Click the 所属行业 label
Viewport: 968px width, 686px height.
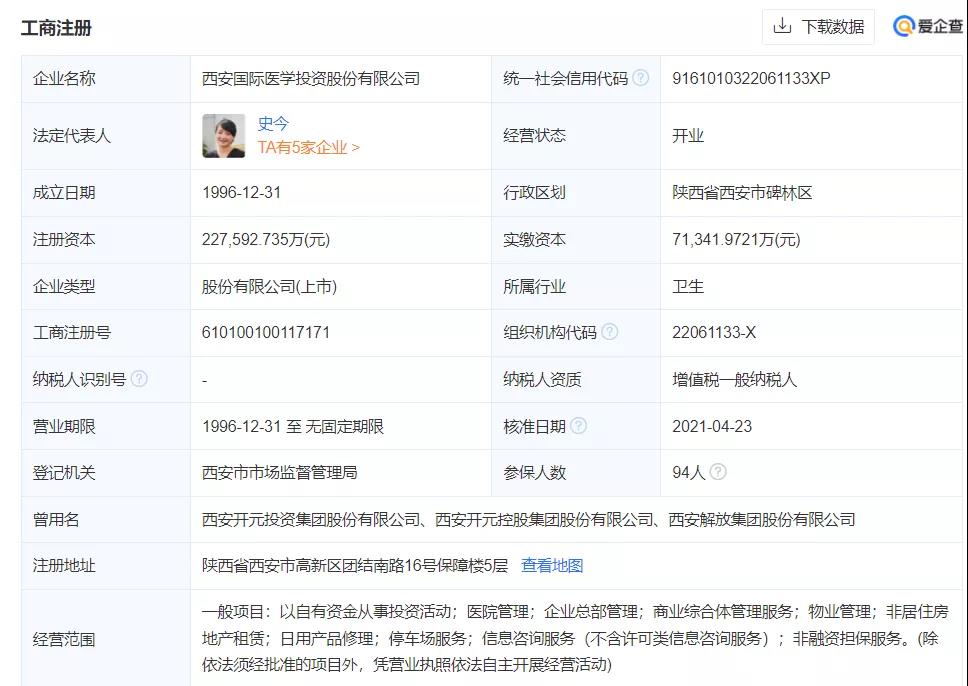click(x=535, y=287)
